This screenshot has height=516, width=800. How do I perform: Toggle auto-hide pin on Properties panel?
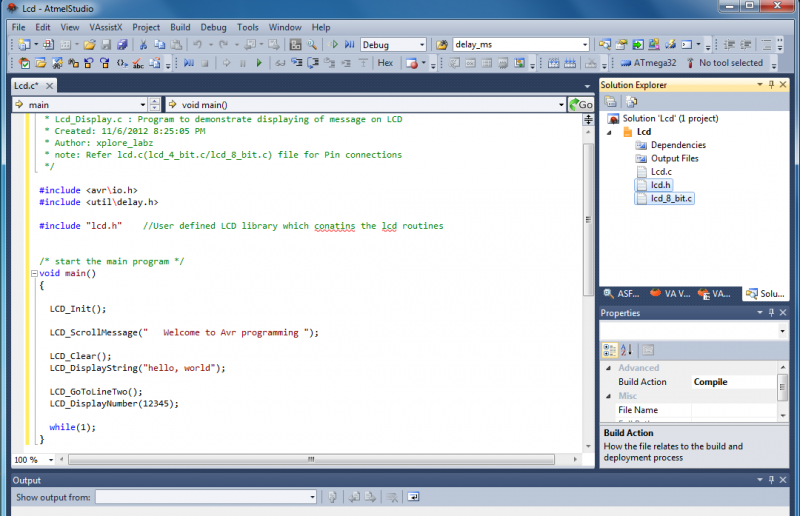point(771,313)
